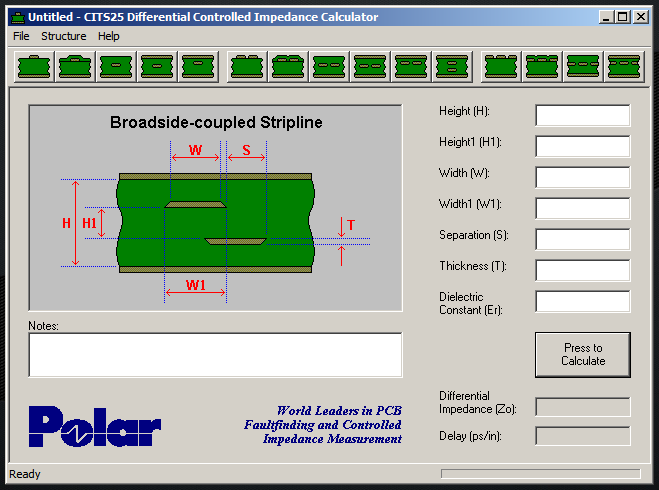Open the Help menu
Image resolution: width=659 pixels, height=490 pixels.
[108, 36]
